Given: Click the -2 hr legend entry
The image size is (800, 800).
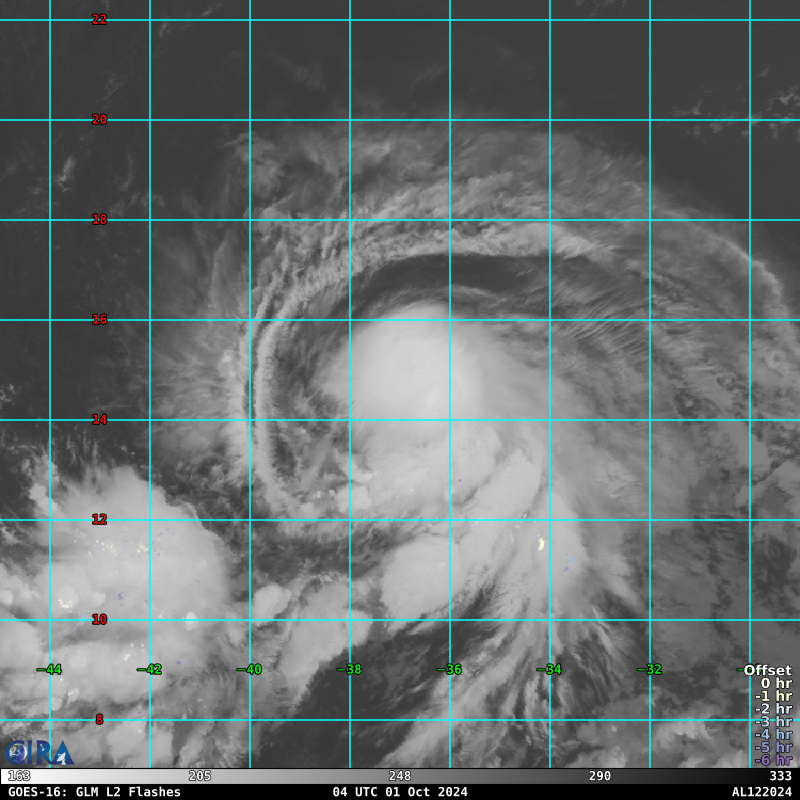Looking at the screenshot, I should (x=773, y=709).
